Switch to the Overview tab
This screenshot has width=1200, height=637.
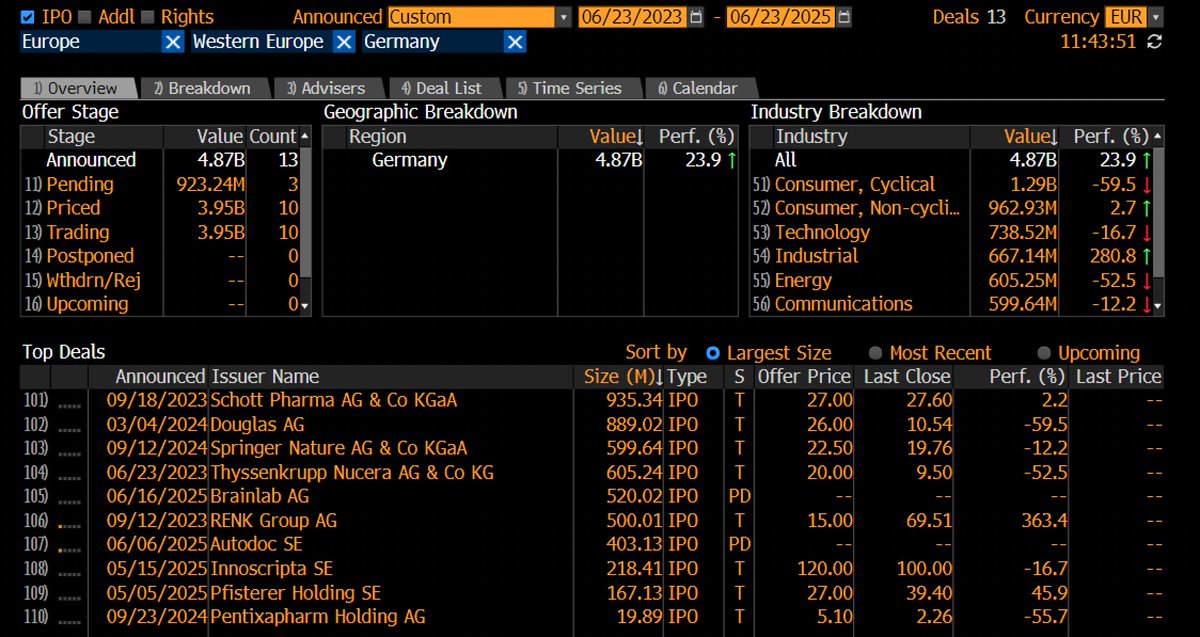coord(77,88)
